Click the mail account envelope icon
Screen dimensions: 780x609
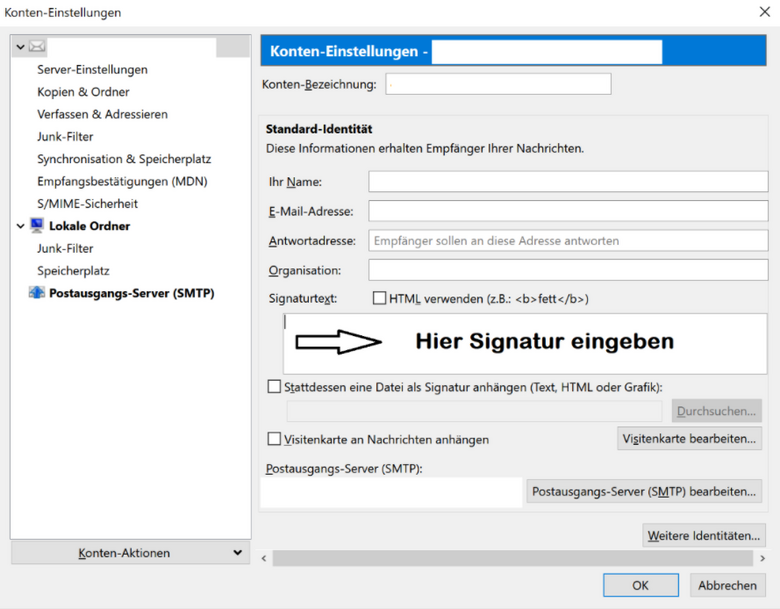[37, 47]
